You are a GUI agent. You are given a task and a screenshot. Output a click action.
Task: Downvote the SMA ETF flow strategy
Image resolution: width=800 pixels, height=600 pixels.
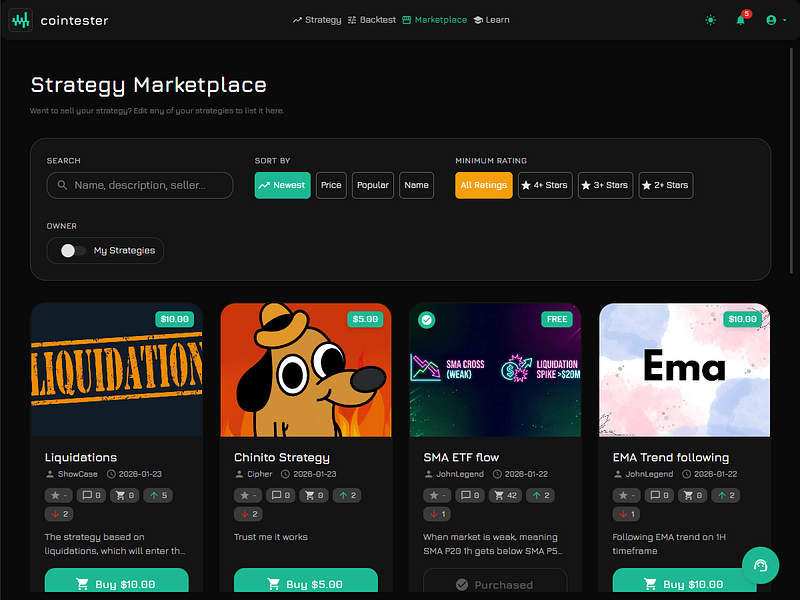pos(437,514)
